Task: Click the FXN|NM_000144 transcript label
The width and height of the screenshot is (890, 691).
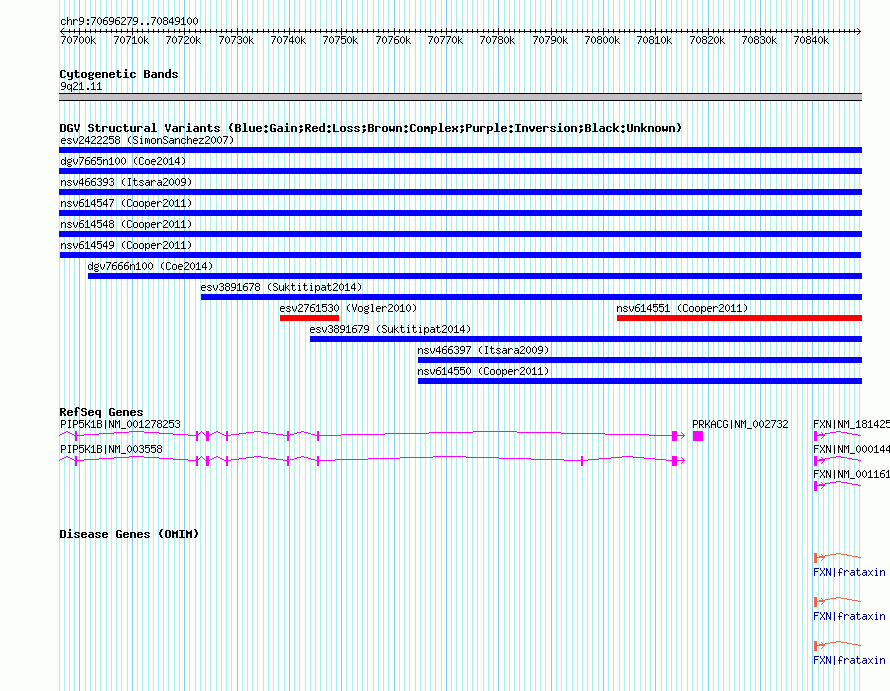Action: 851,449
